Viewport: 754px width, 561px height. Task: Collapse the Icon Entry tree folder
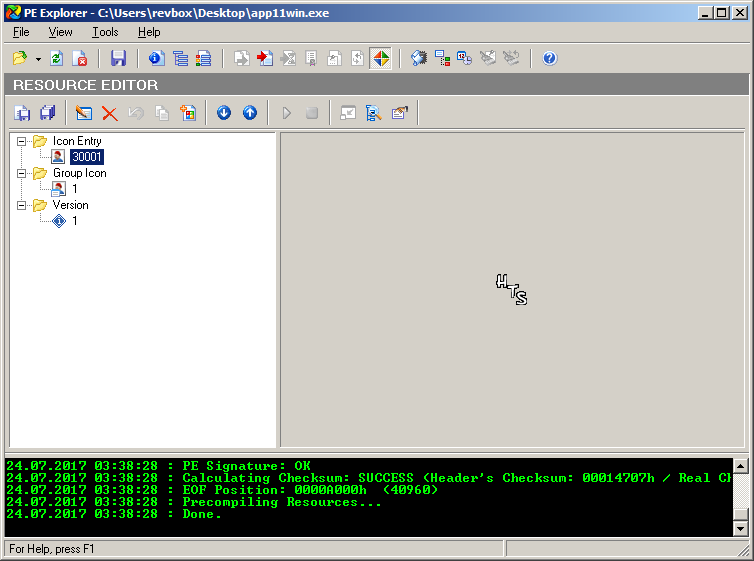click(x=22, y=141)
